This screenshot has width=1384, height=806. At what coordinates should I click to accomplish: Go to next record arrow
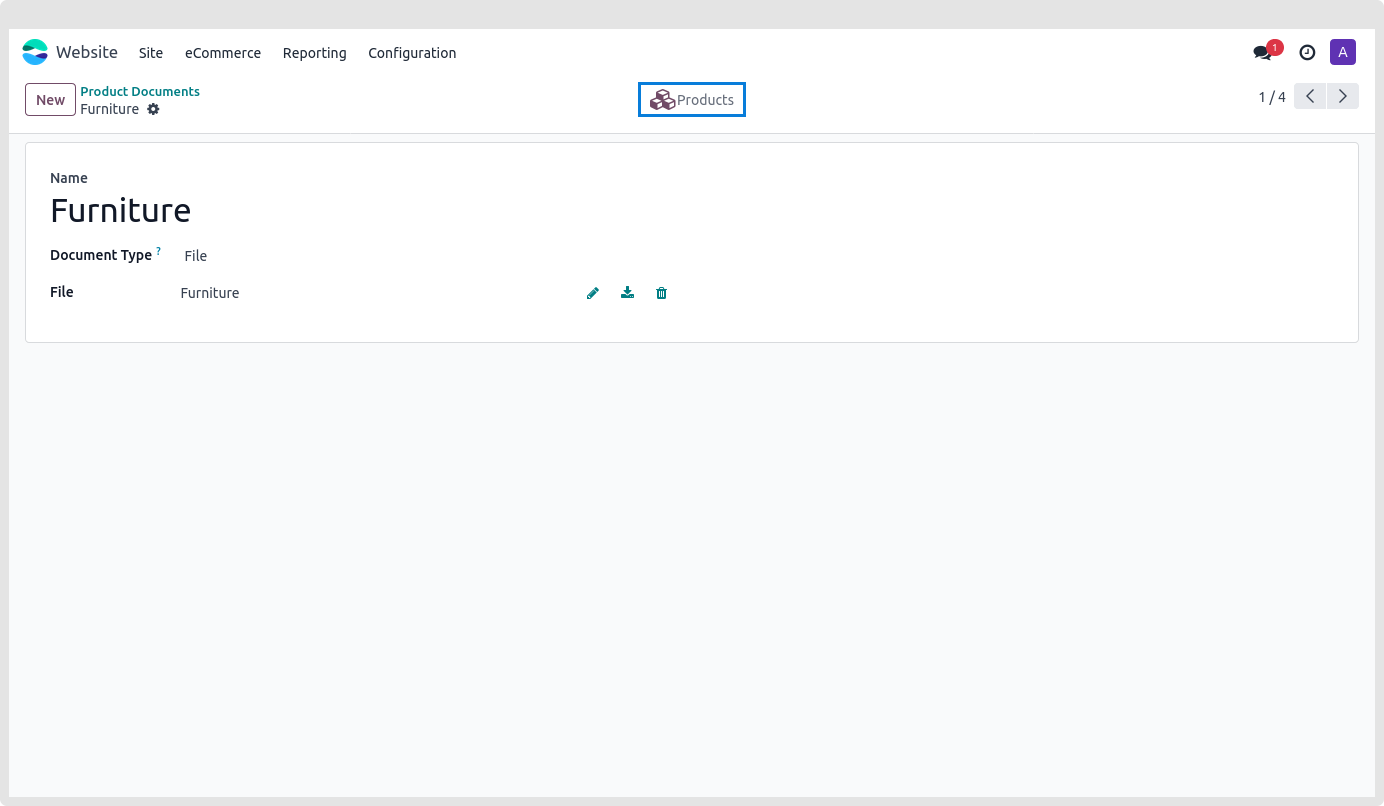(1343, 97)
